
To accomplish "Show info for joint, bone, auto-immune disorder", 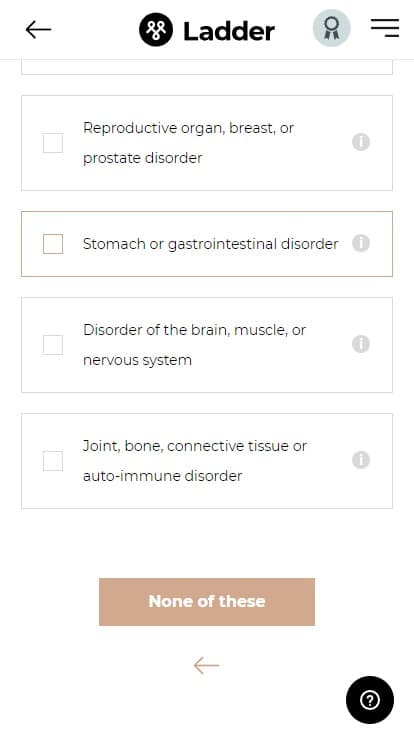I will [x=361, y=460].
